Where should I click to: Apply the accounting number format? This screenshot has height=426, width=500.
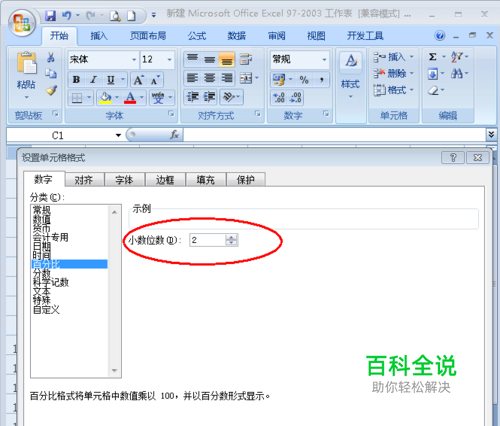279,79
